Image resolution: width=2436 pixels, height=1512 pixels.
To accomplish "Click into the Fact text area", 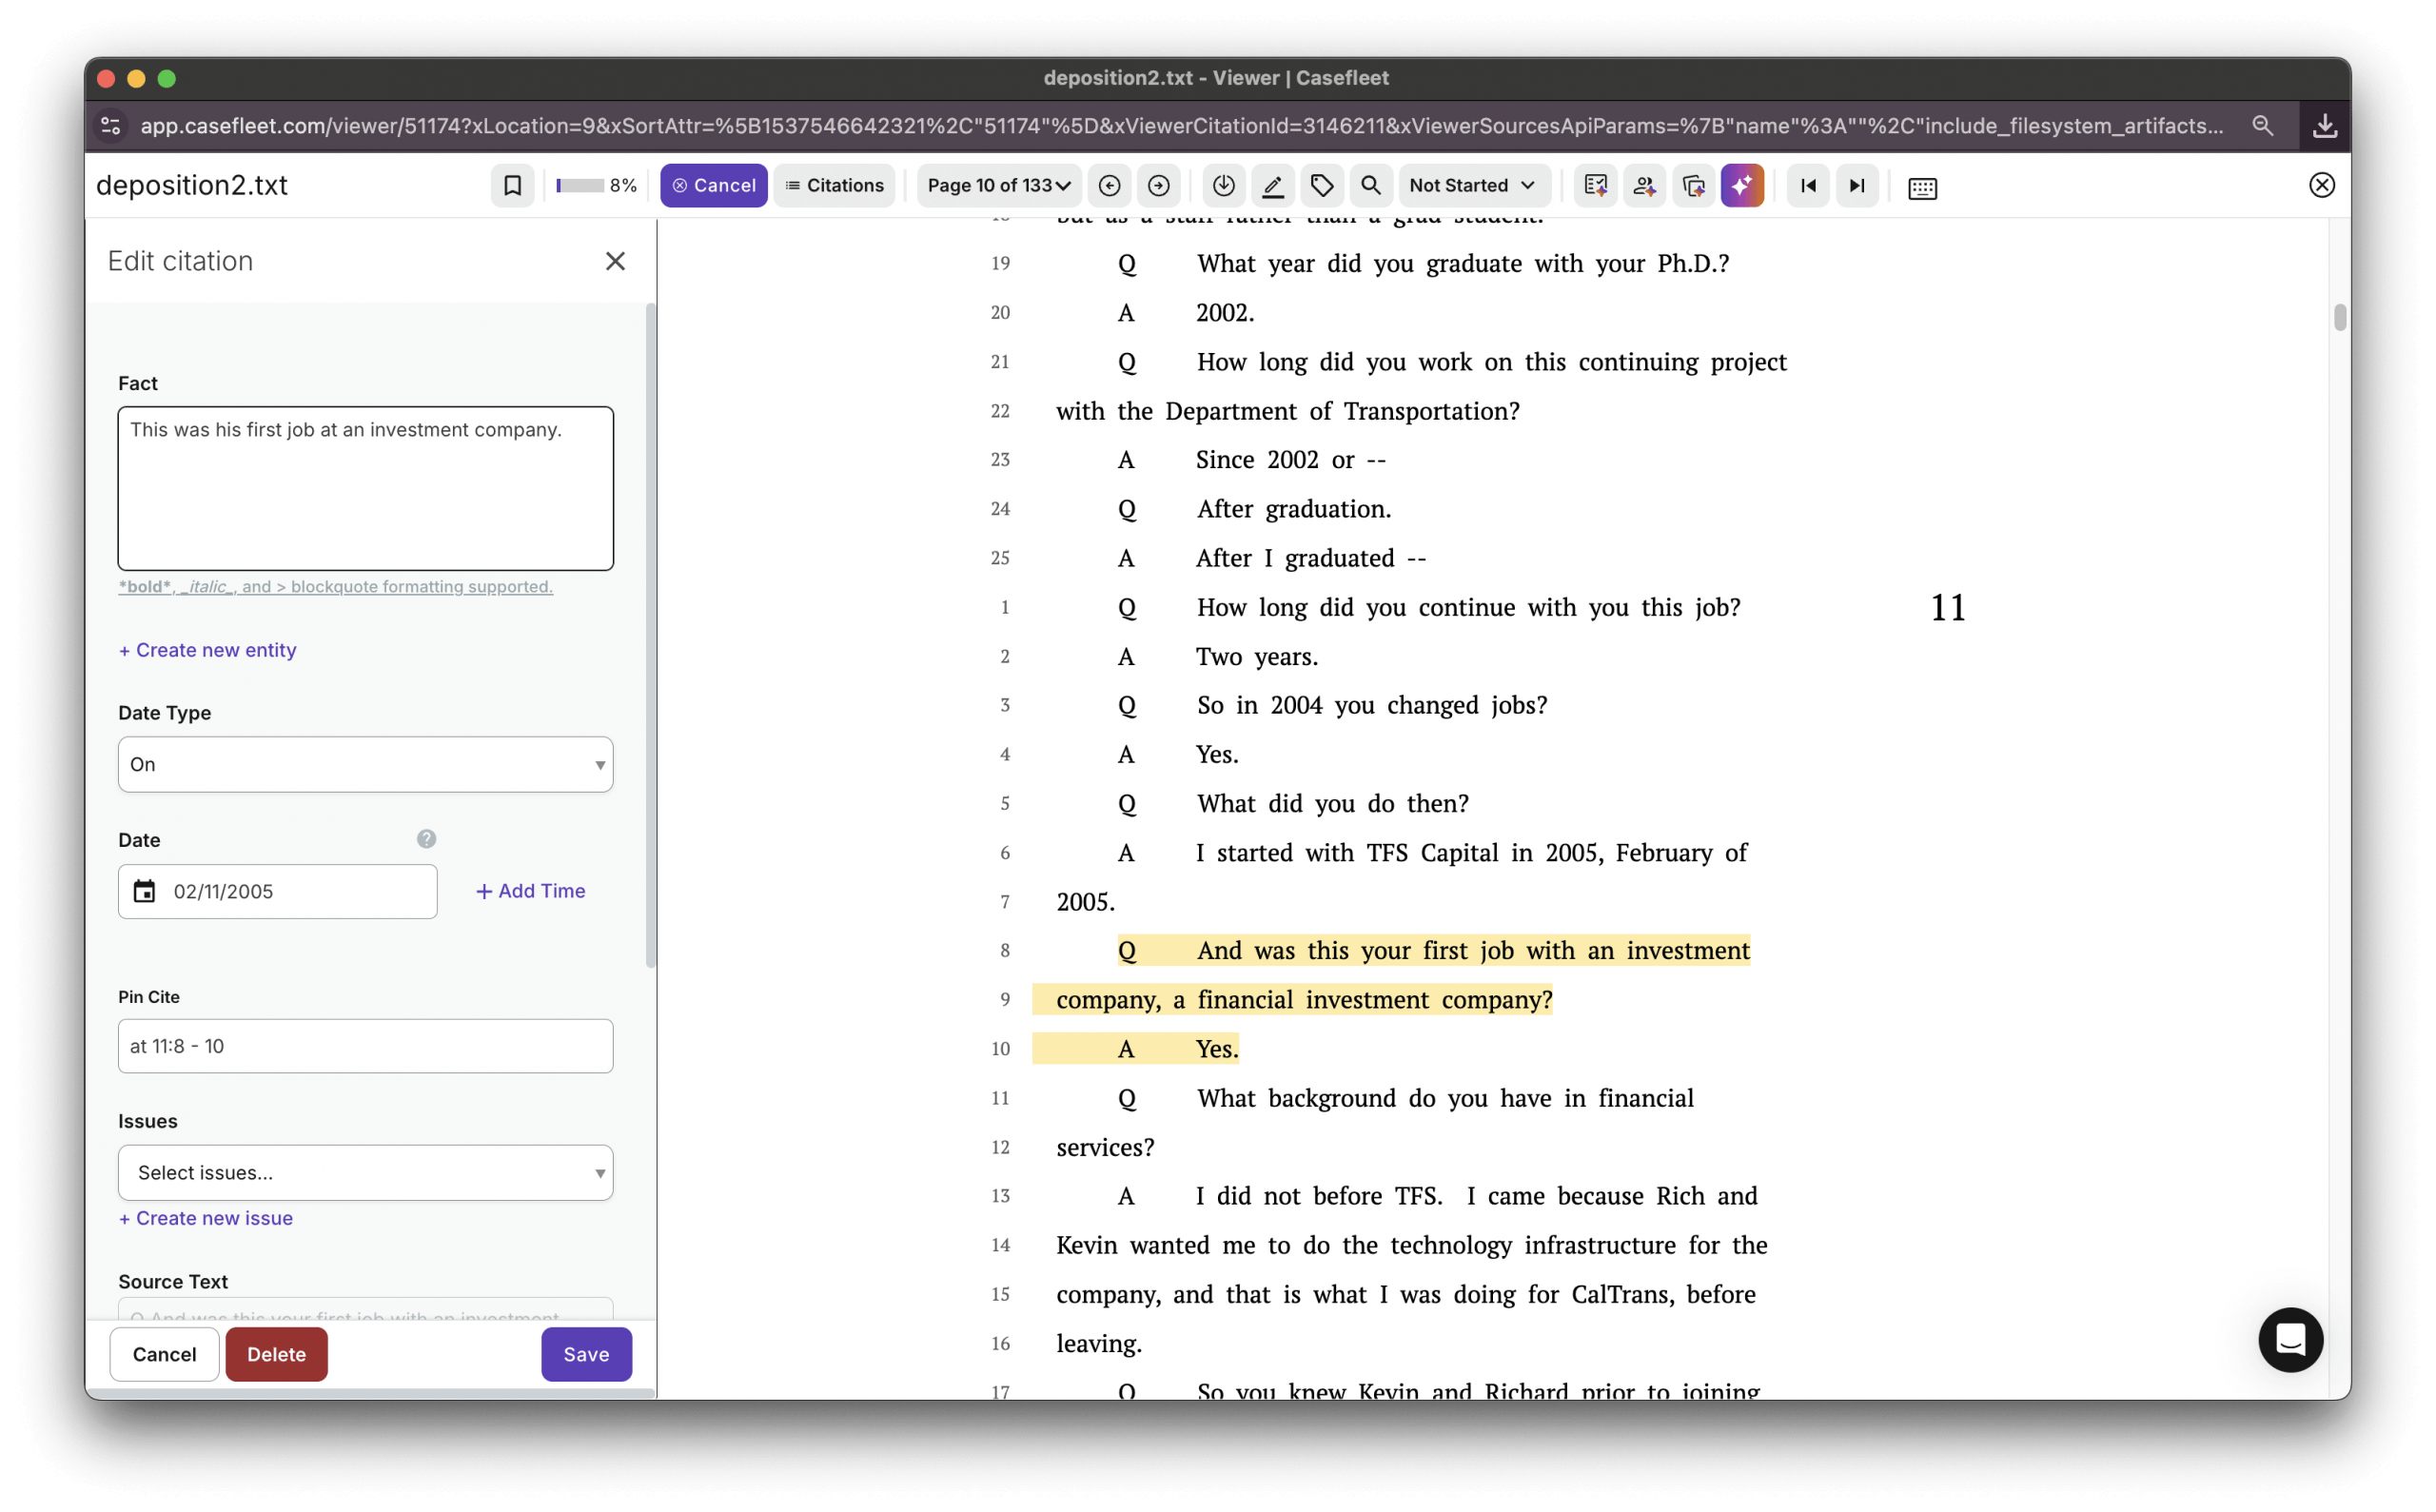I will pos(366,488).
